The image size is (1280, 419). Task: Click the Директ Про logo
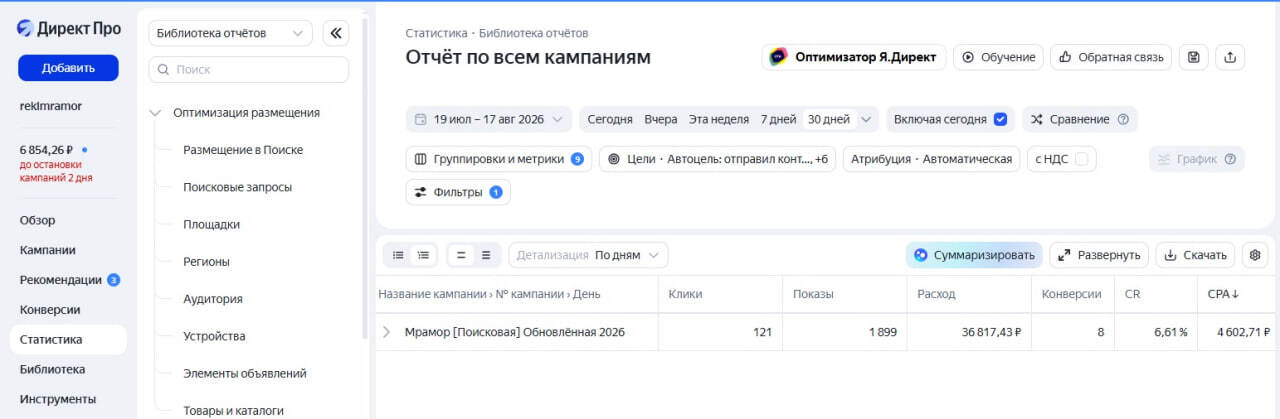[x=68, y=29]
